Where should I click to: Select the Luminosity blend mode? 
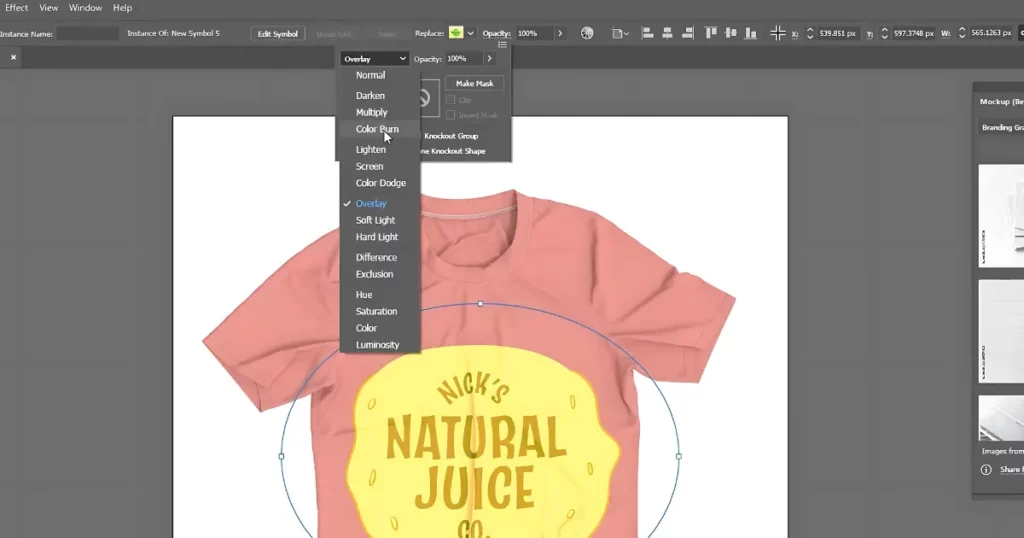pos(379,345)
